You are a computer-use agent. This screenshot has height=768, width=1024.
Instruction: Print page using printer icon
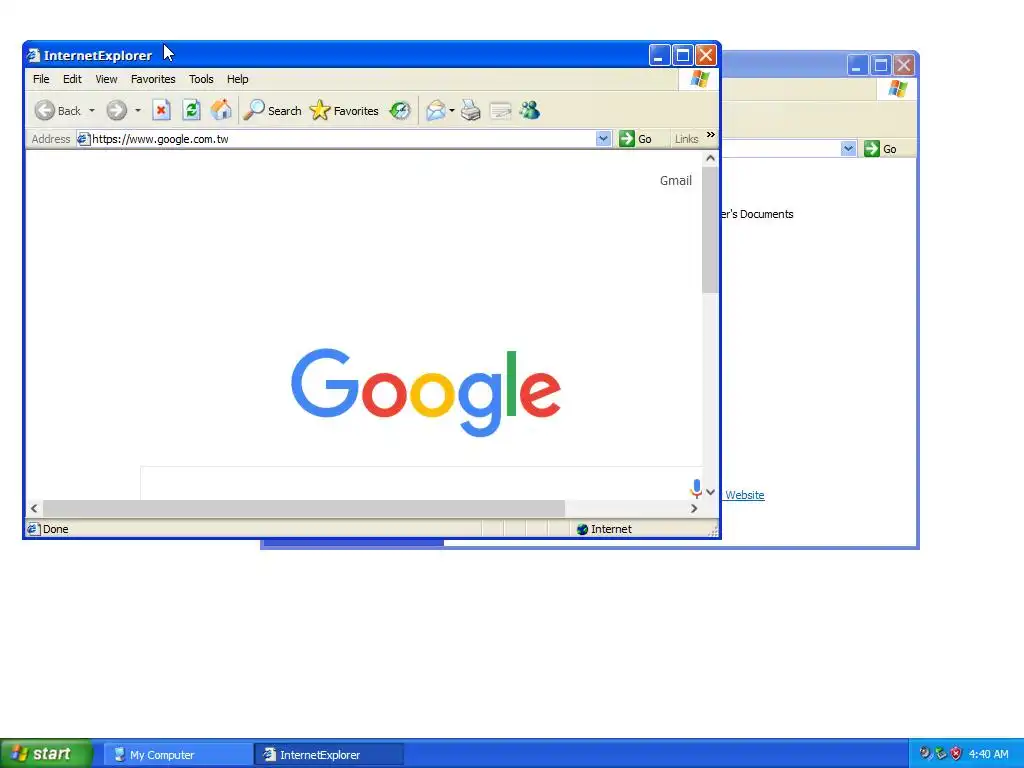pos(470,110)
